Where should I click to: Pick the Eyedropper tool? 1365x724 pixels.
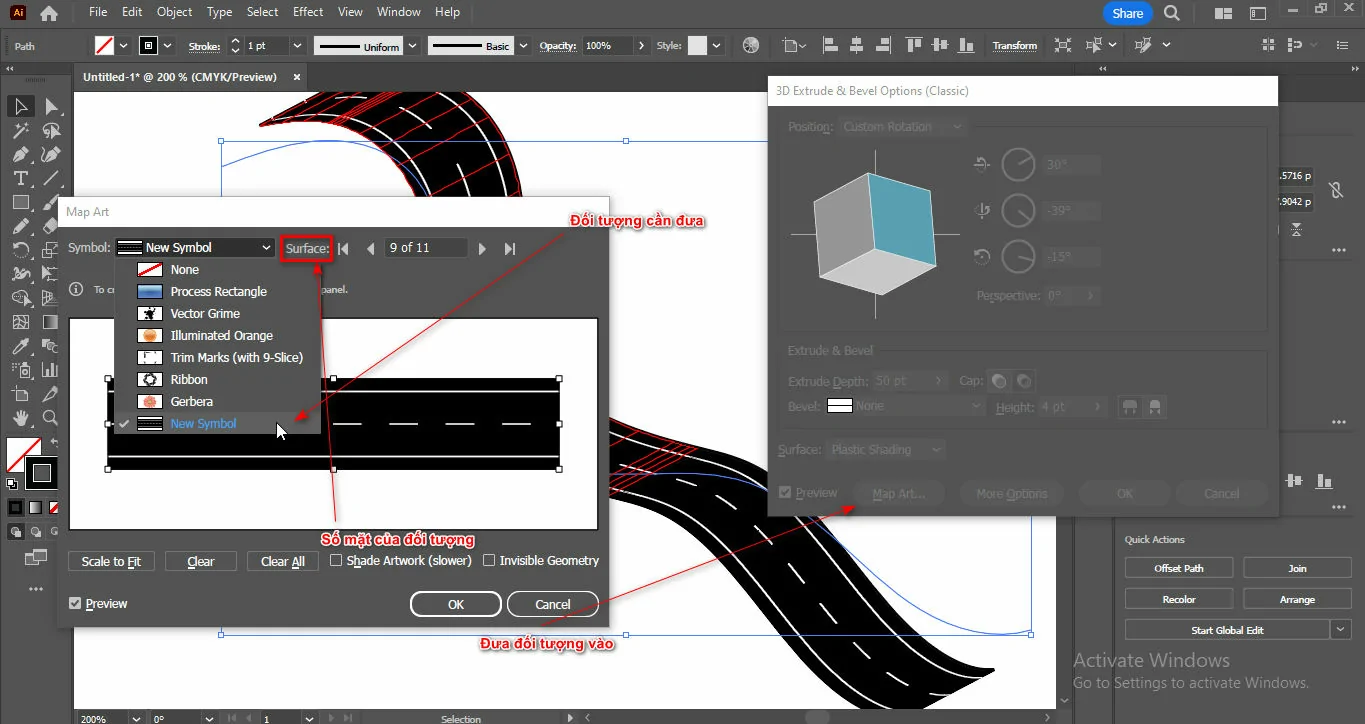point(20,346)
